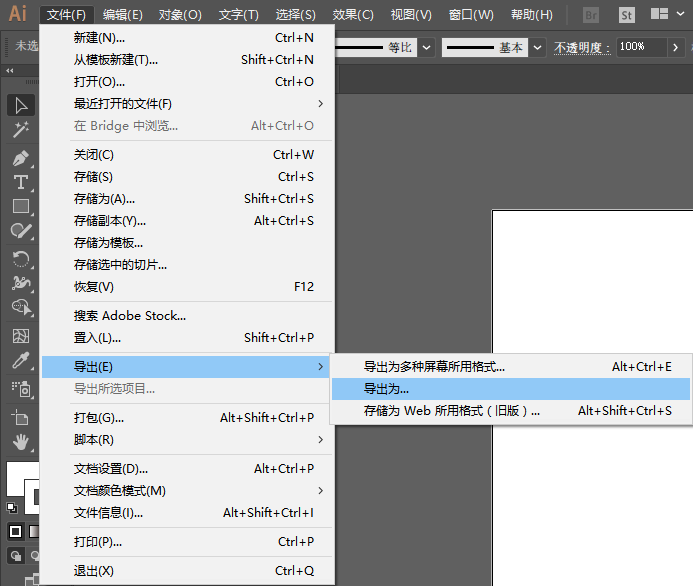693x586 pixels.
Task: Open the 基本 brush definition dropdown
Action: pyautogui.click(x=537, y=47)
